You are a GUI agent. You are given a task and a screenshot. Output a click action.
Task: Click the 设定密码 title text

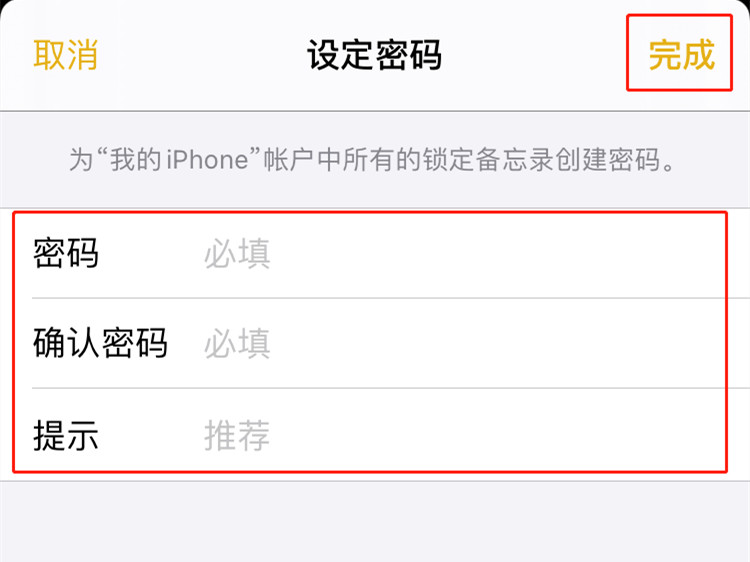coord(374,55)
